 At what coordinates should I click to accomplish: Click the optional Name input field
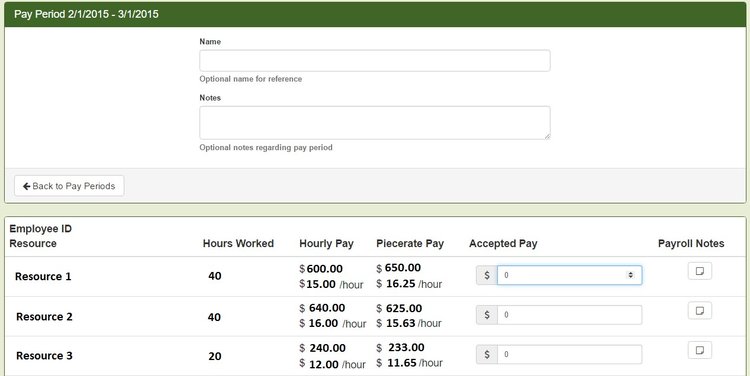pos(375,61)
